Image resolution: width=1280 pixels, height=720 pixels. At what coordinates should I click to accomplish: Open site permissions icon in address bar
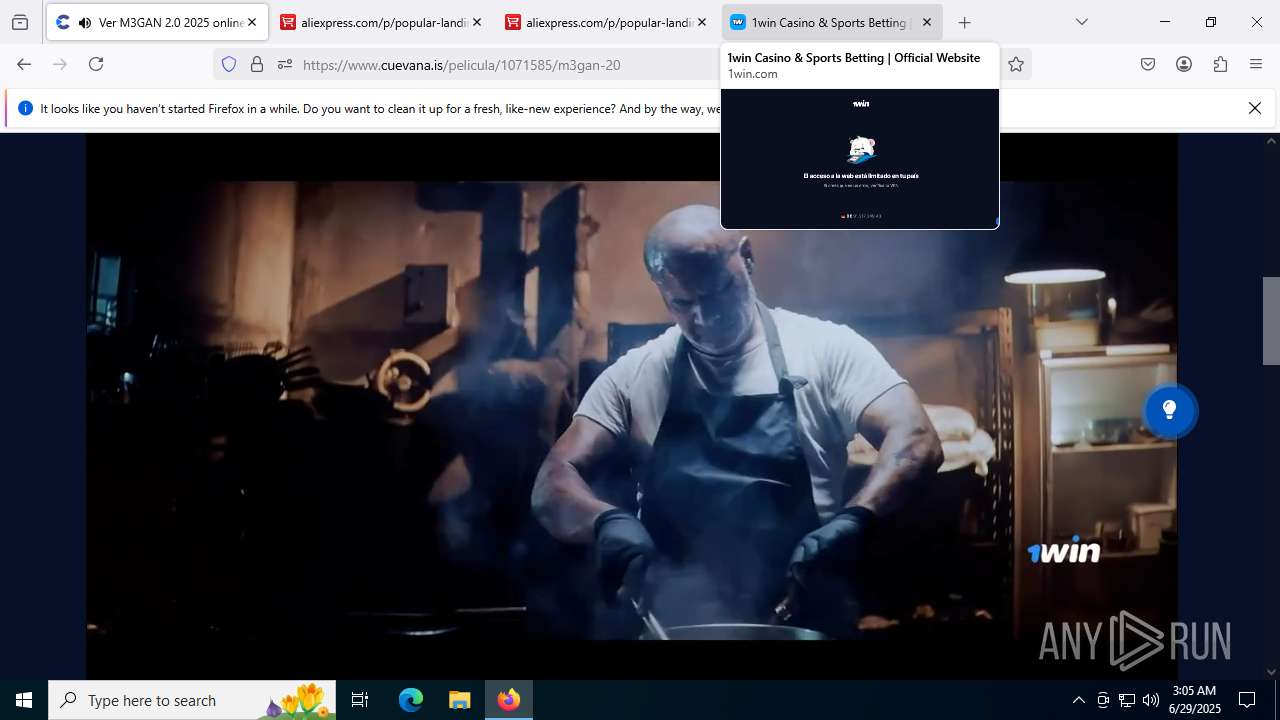click(285, 64)
